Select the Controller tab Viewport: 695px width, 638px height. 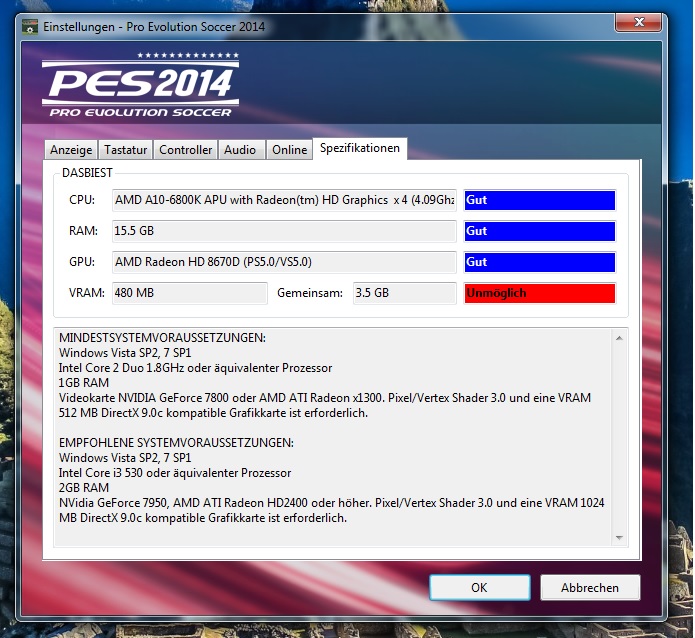pos(185,150)
